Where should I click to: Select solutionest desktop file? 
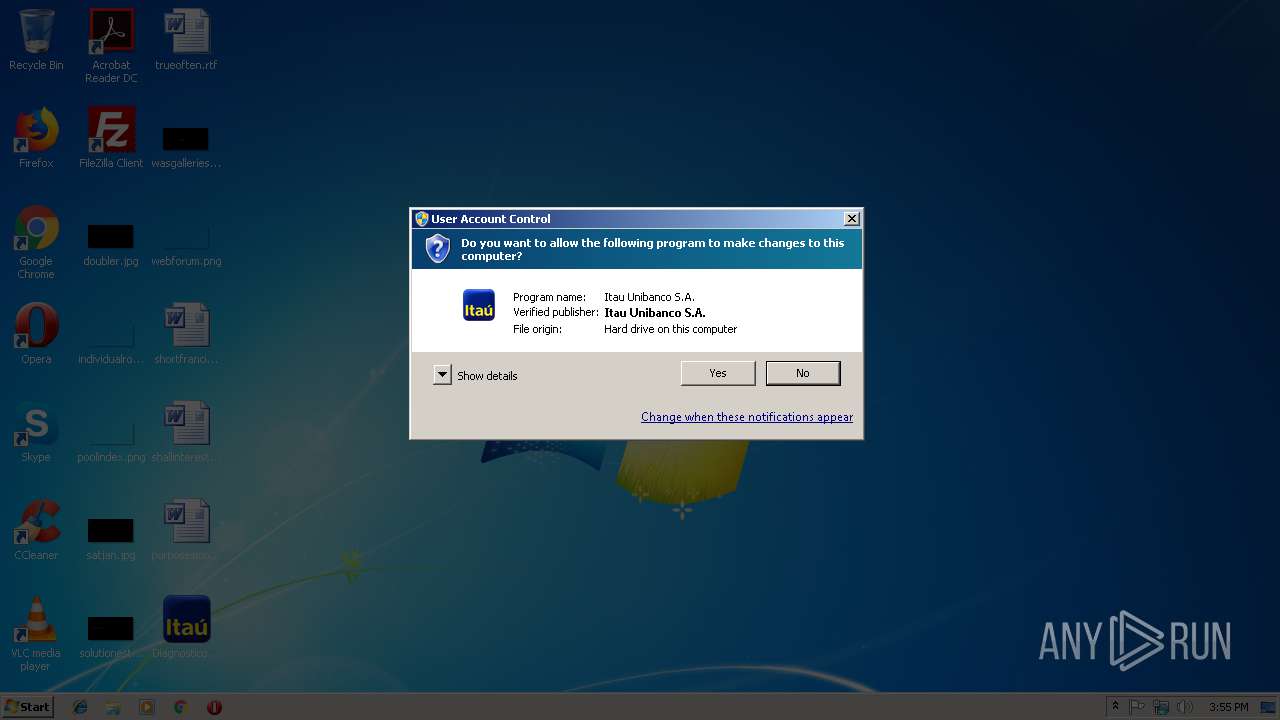point(111,636)
